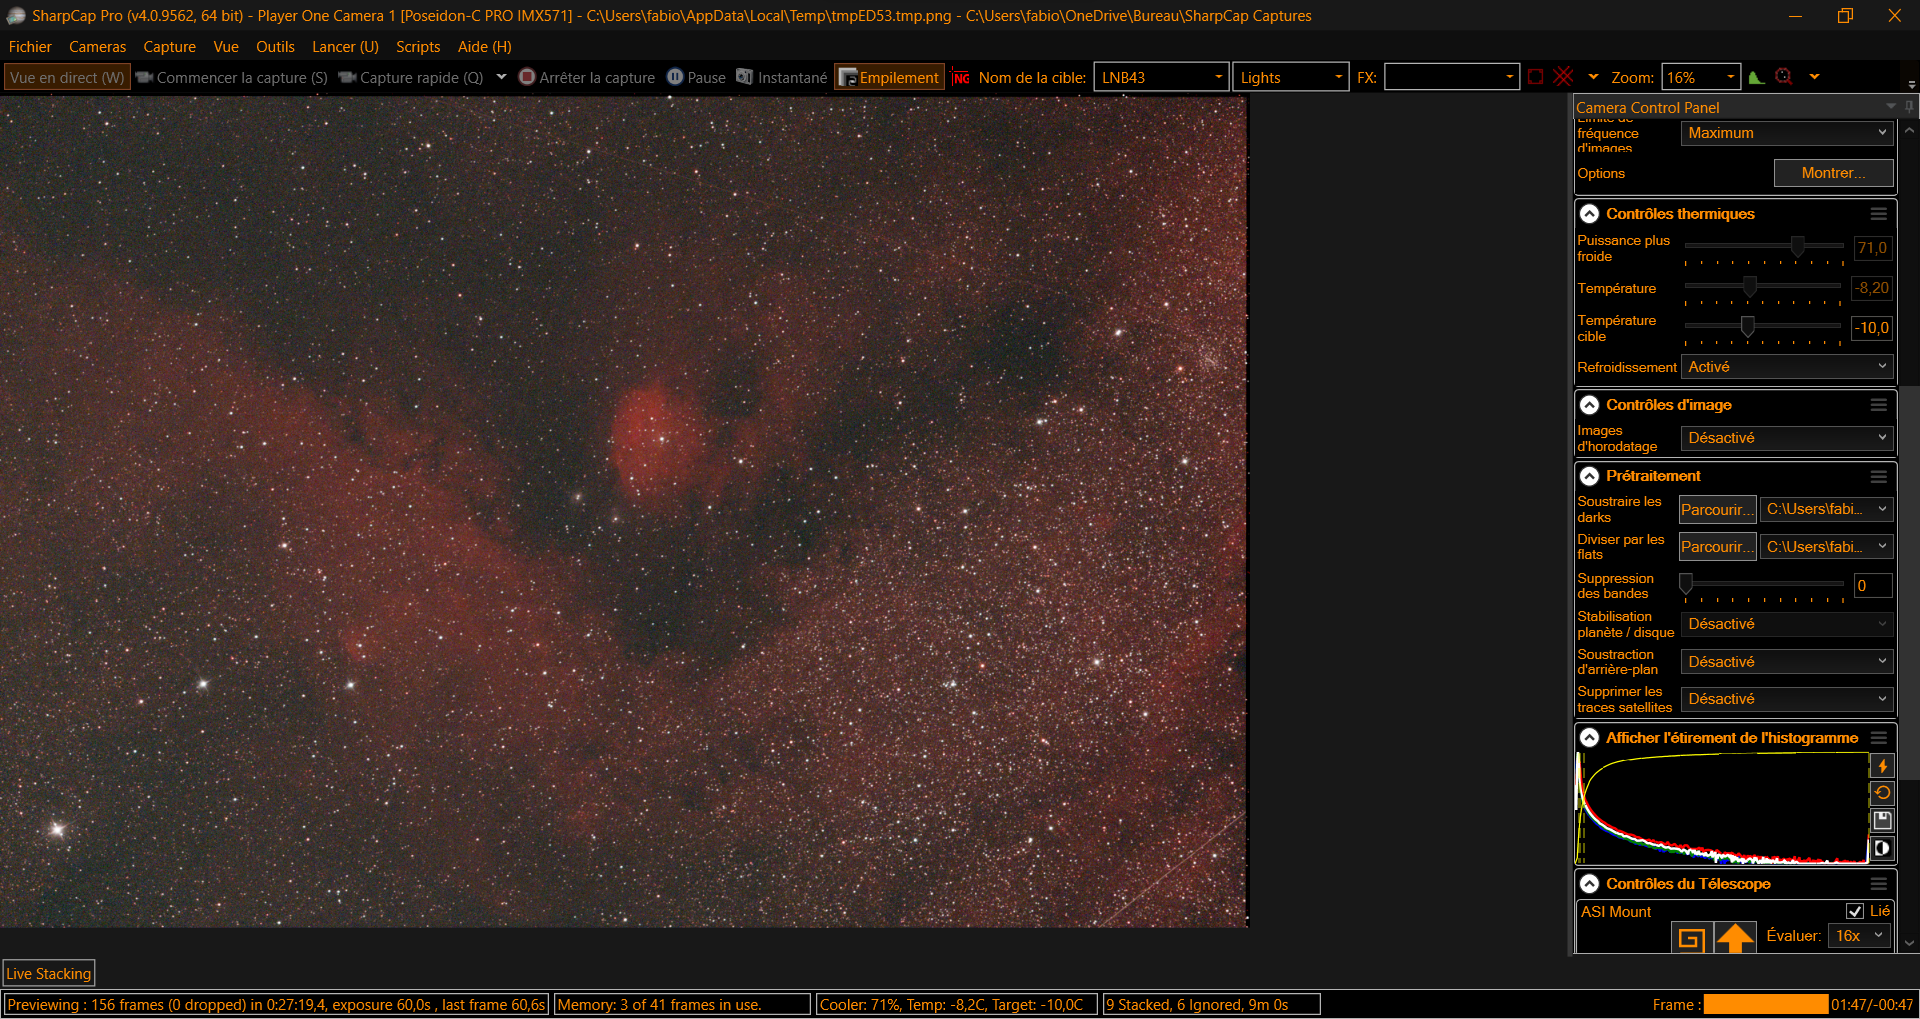The image size is (1920, 1019).
Task: Open the Zoom 16% dropdown
Action: tap(1700, 78)
